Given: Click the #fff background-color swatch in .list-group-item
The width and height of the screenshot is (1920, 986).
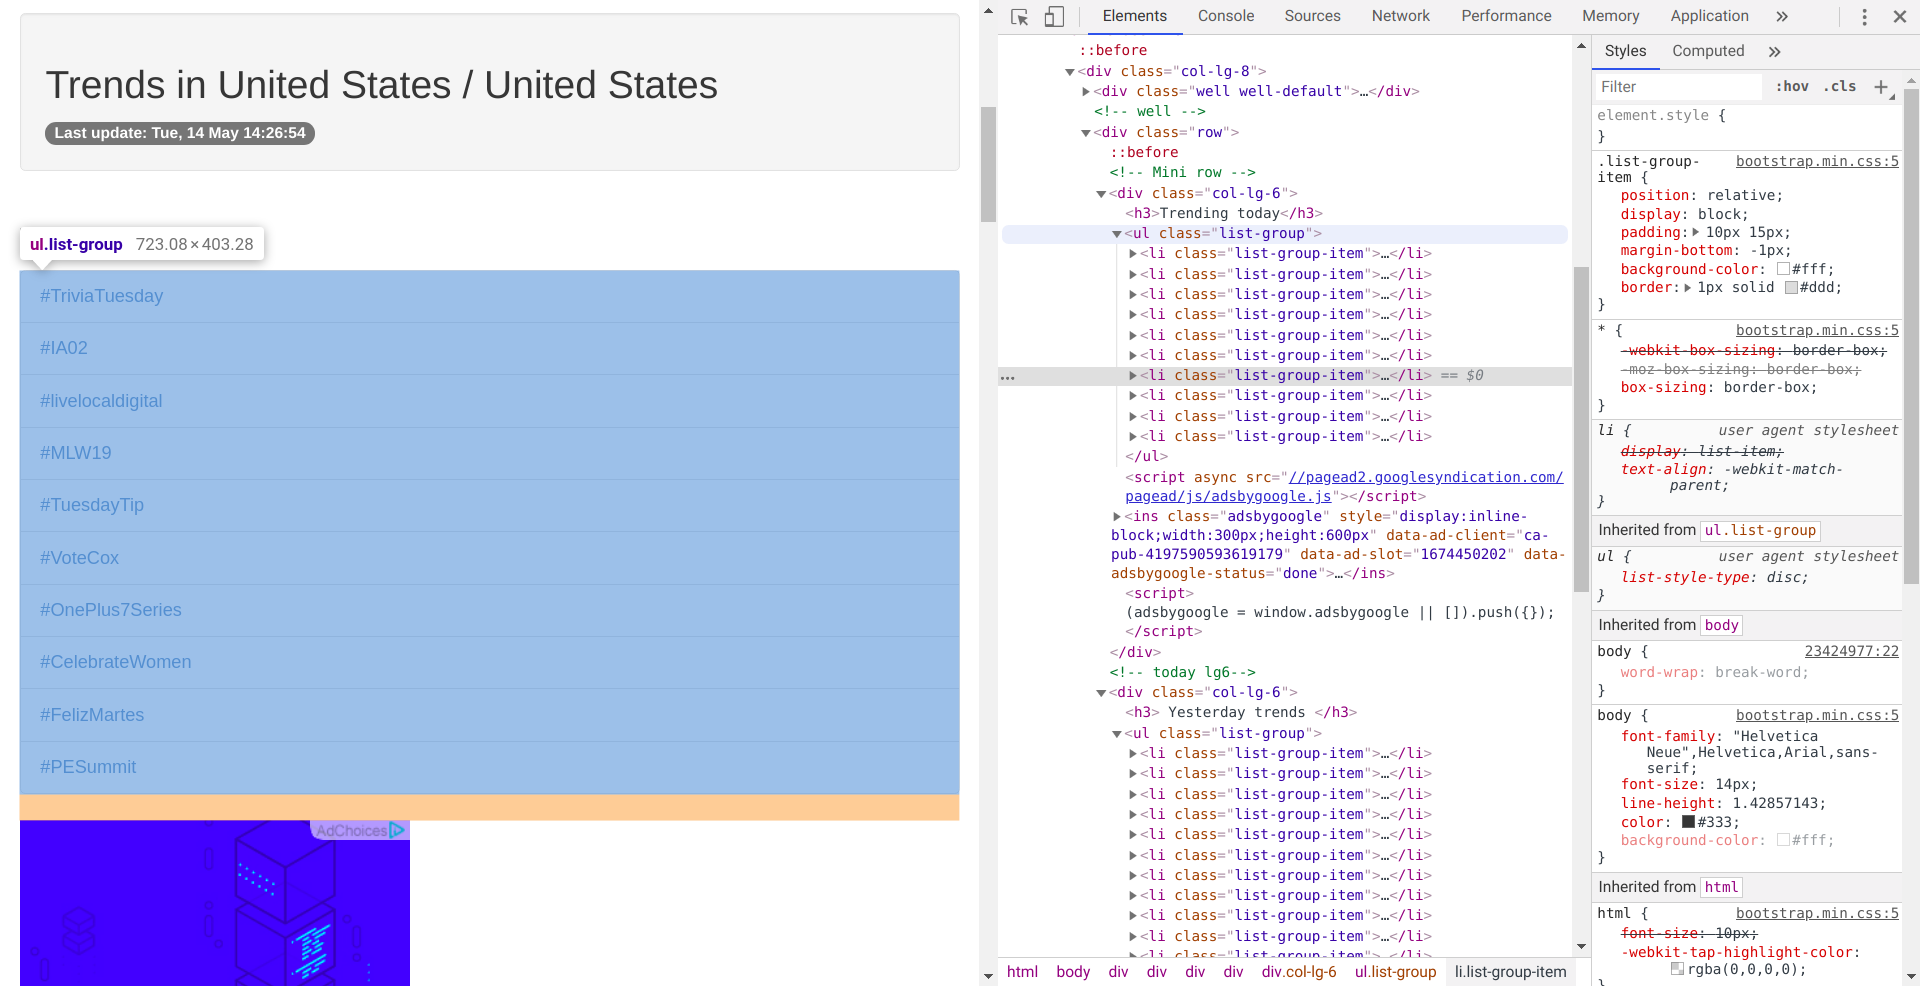Looking at the screenshot, I should coord(1783,269).
